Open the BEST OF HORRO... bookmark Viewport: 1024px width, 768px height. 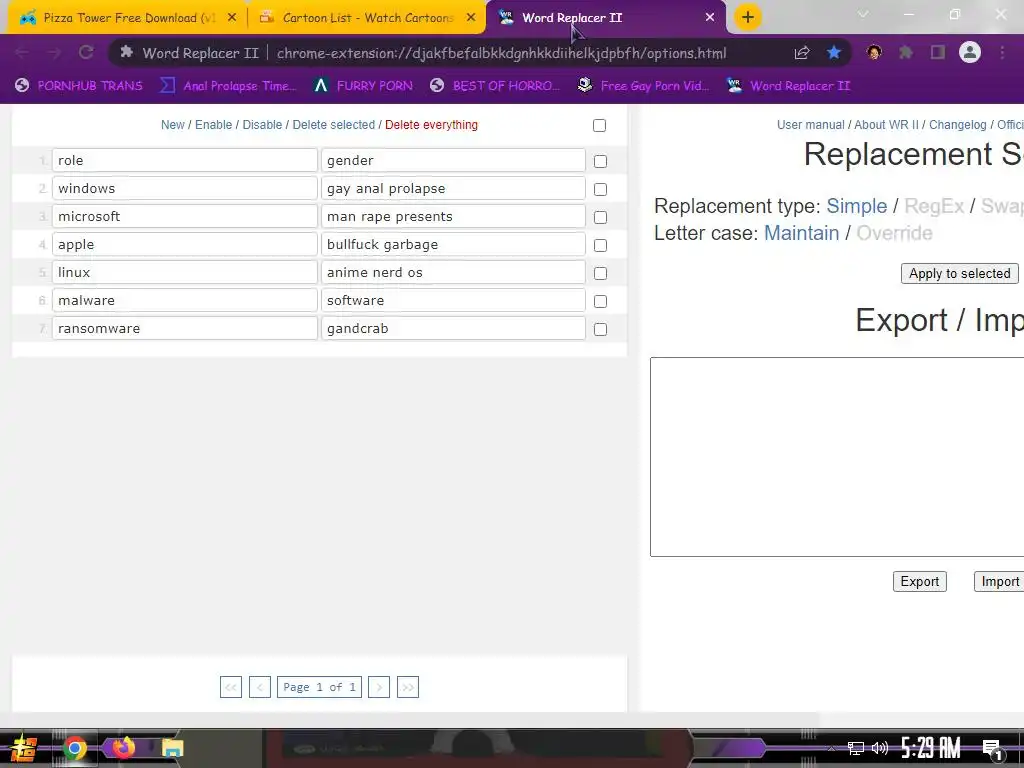tap(496, 86)
